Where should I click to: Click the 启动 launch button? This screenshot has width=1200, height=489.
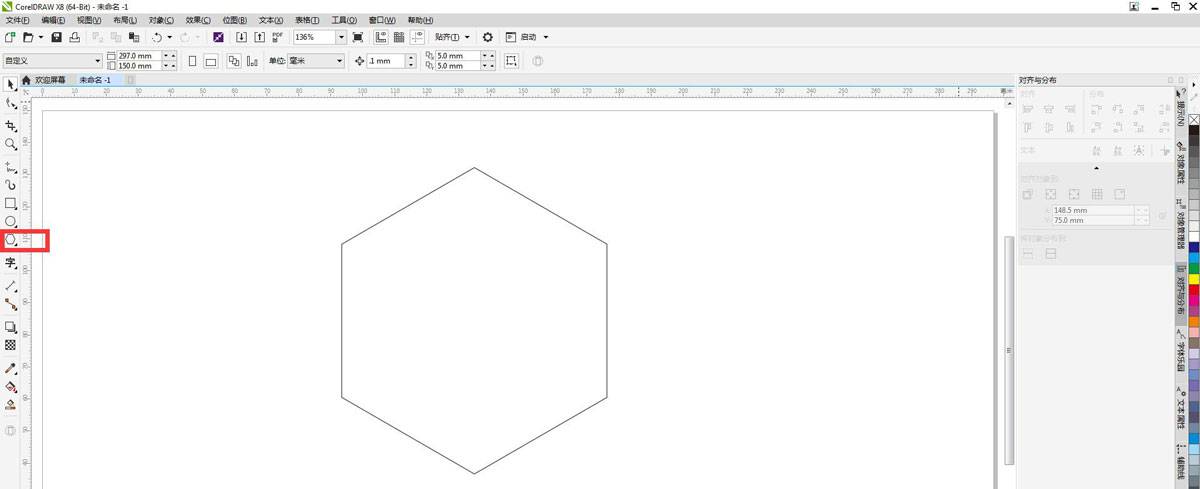tap(528, 37)
